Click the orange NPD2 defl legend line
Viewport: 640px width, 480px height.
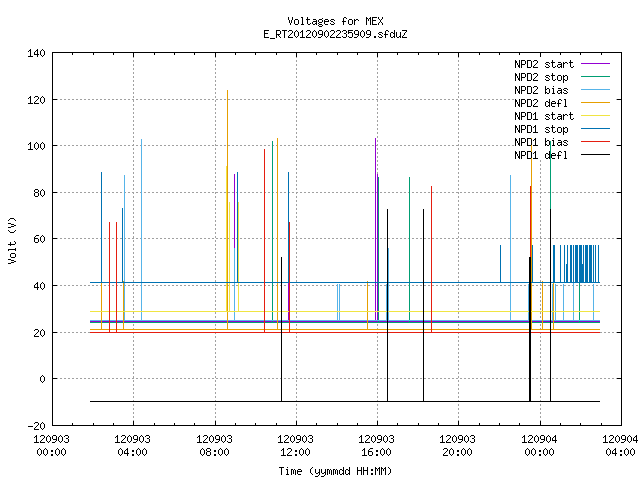tap(596, 102)
